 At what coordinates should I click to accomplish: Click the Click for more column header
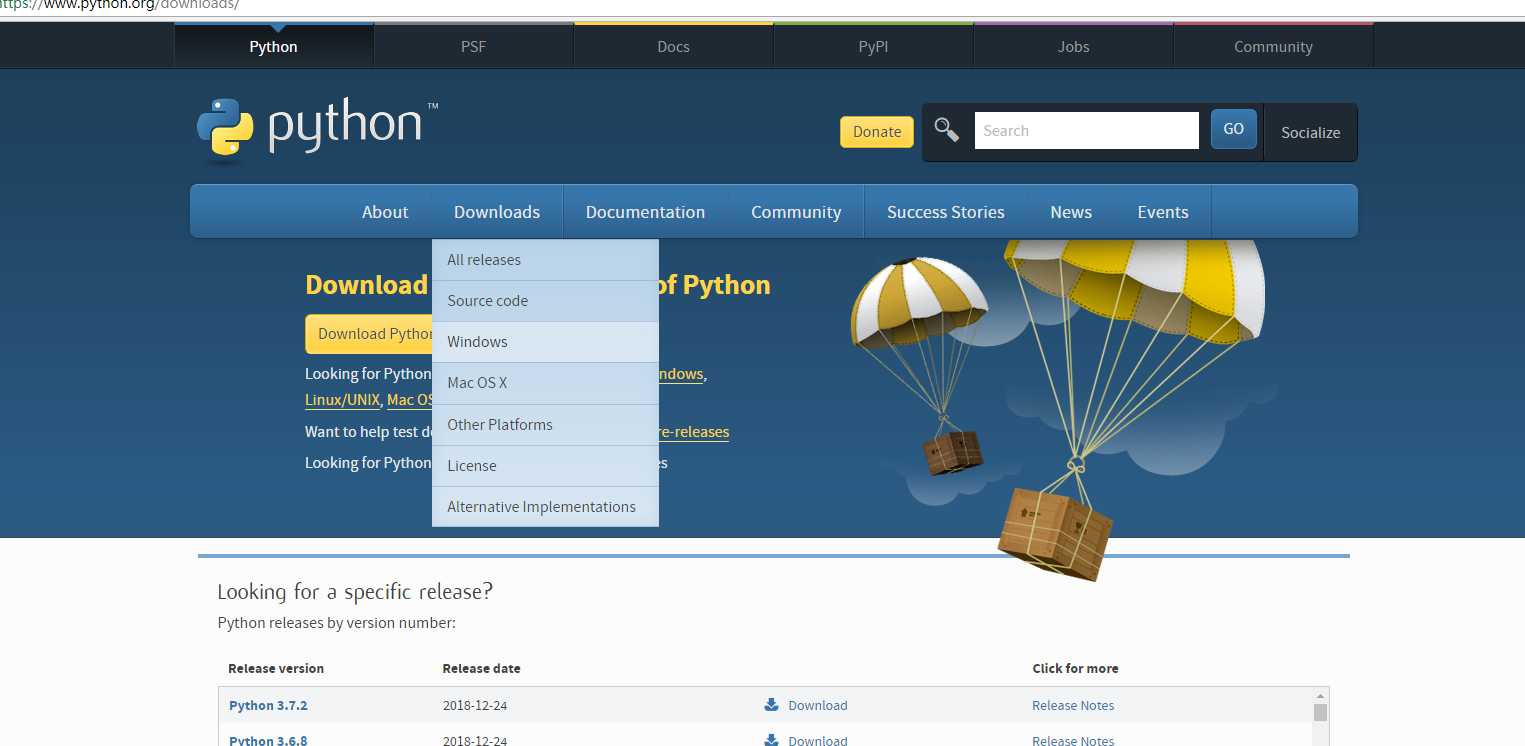pyautogui.click(x=1075, y=668)
